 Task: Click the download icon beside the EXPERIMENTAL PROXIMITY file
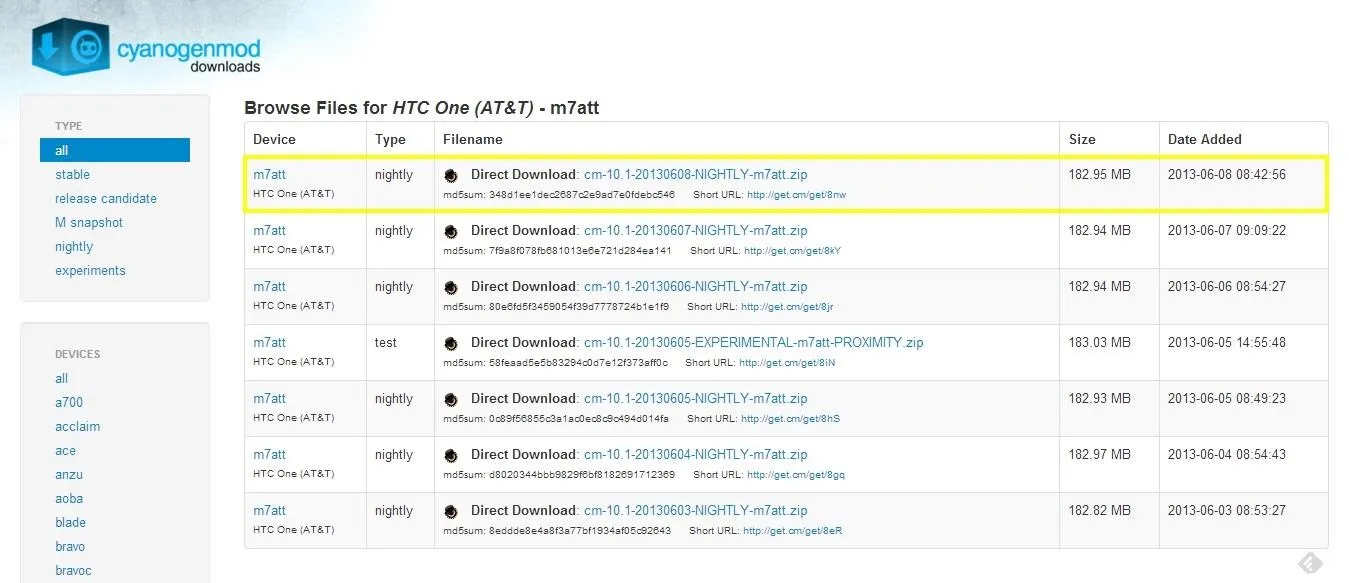click(x=452, y=343)
